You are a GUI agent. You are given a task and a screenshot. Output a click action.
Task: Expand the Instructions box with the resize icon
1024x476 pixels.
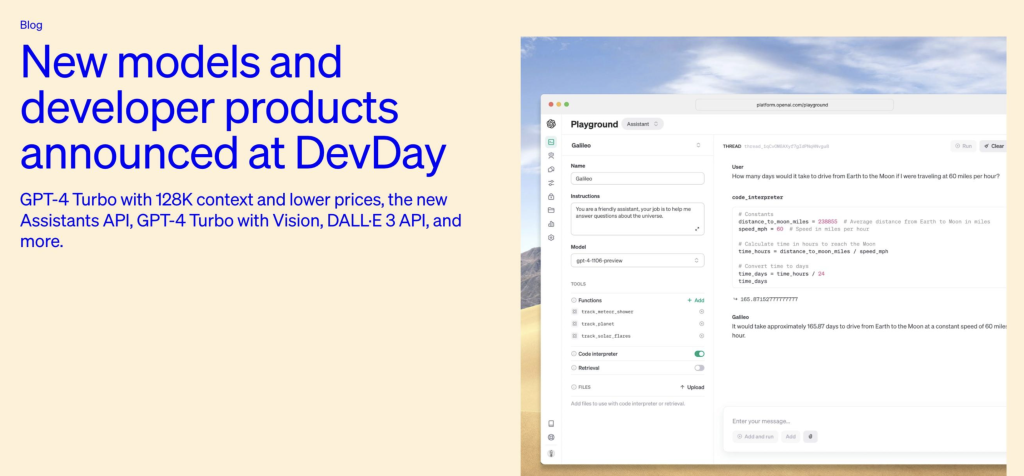[x=697, y=229]
